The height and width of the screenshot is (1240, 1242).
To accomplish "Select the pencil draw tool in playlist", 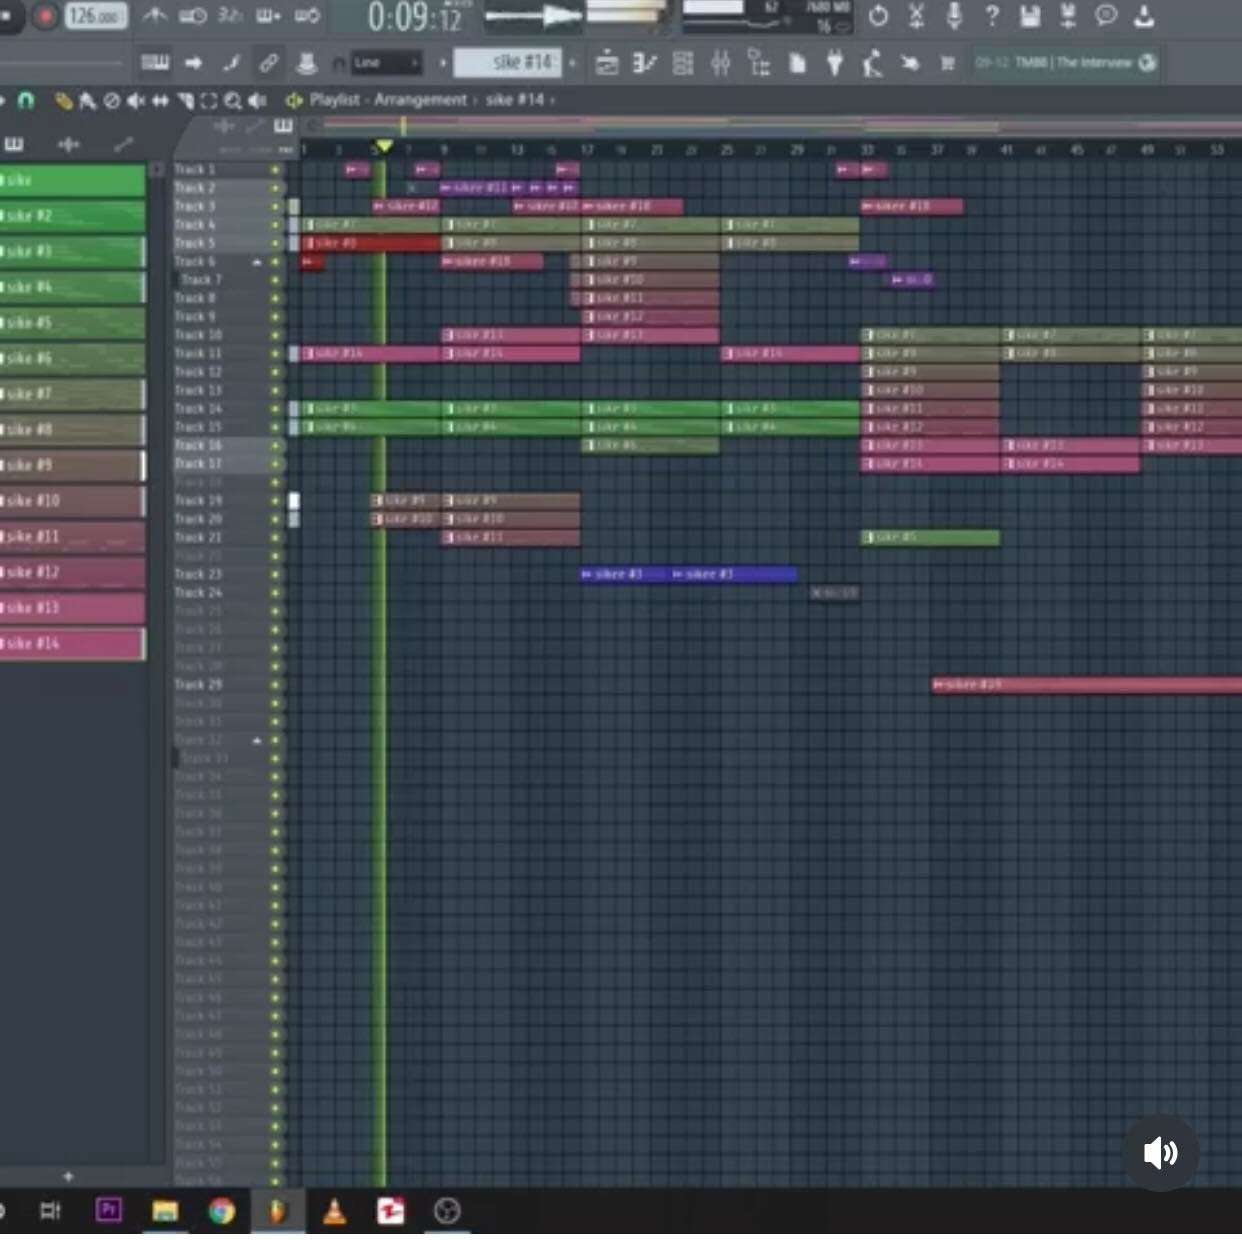I will point(64,100).
